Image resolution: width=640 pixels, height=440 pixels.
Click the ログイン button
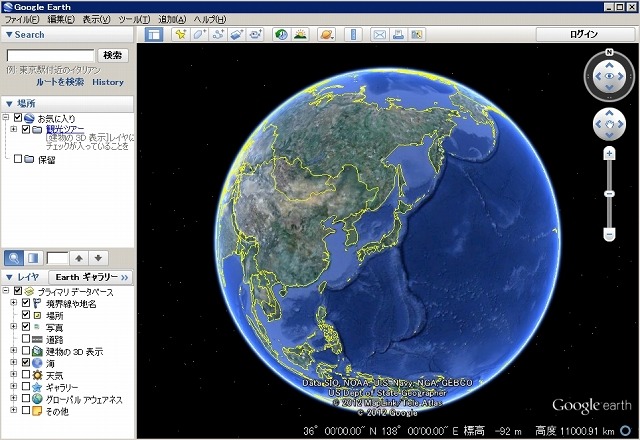point(584,34)
